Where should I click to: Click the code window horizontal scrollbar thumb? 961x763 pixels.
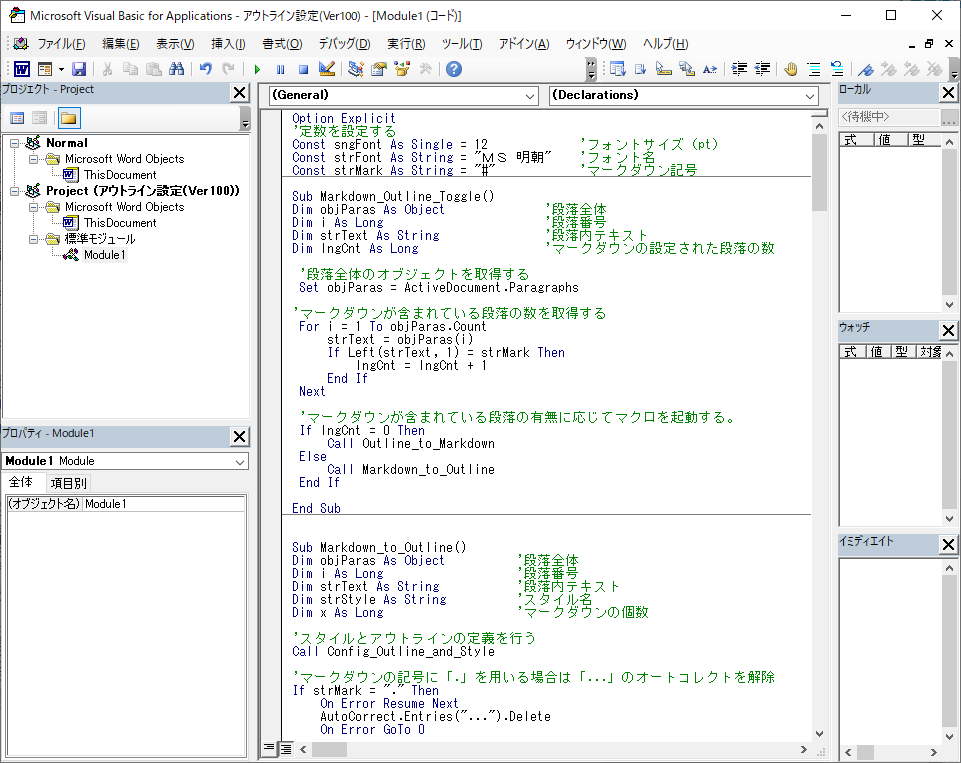329,750
